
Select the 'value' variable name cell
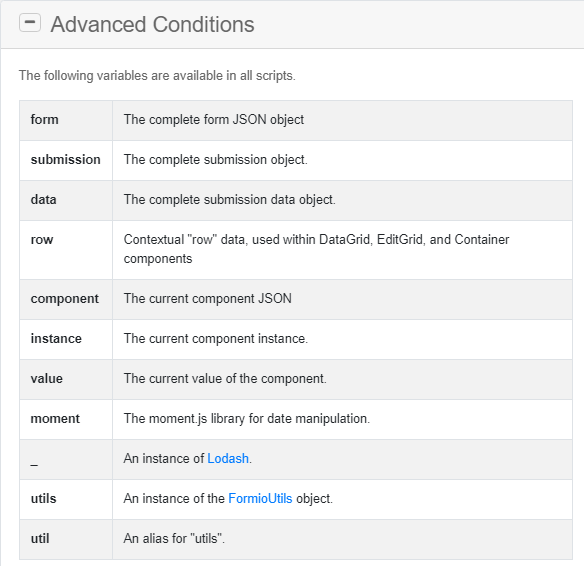click(x=66, y=379)
